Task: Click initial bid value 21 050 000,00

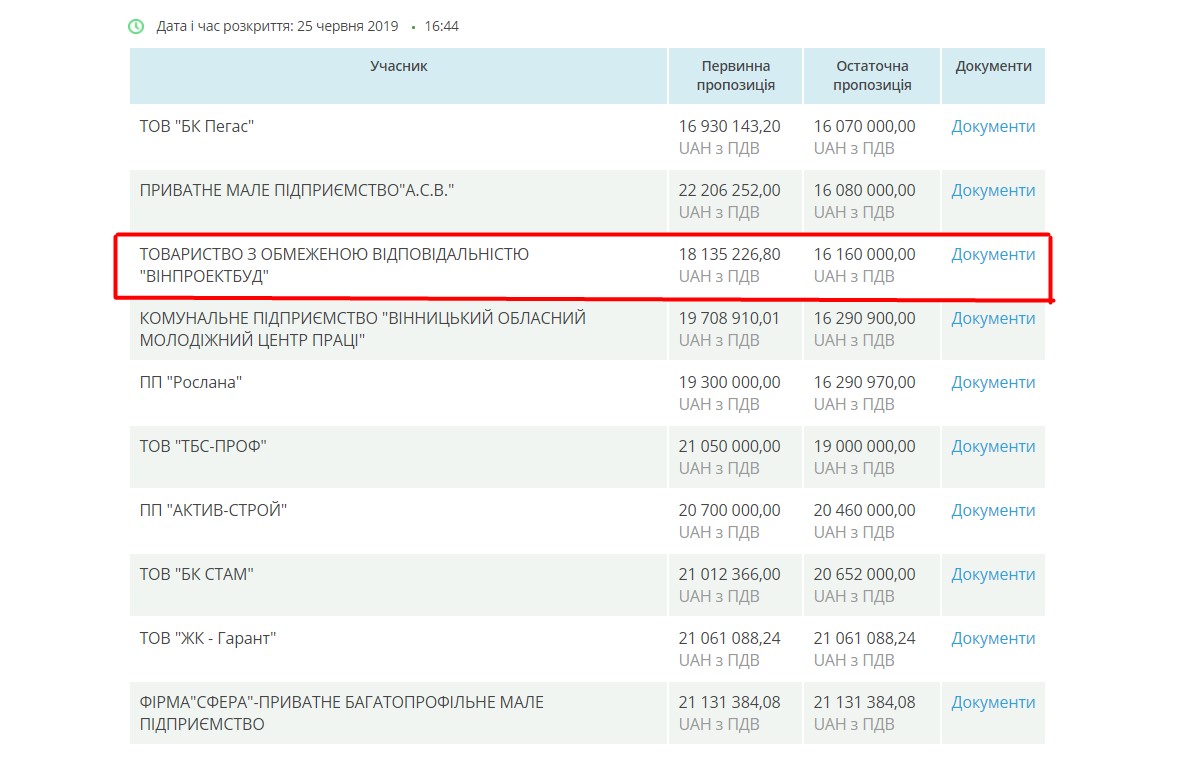Action: point(730,447)
